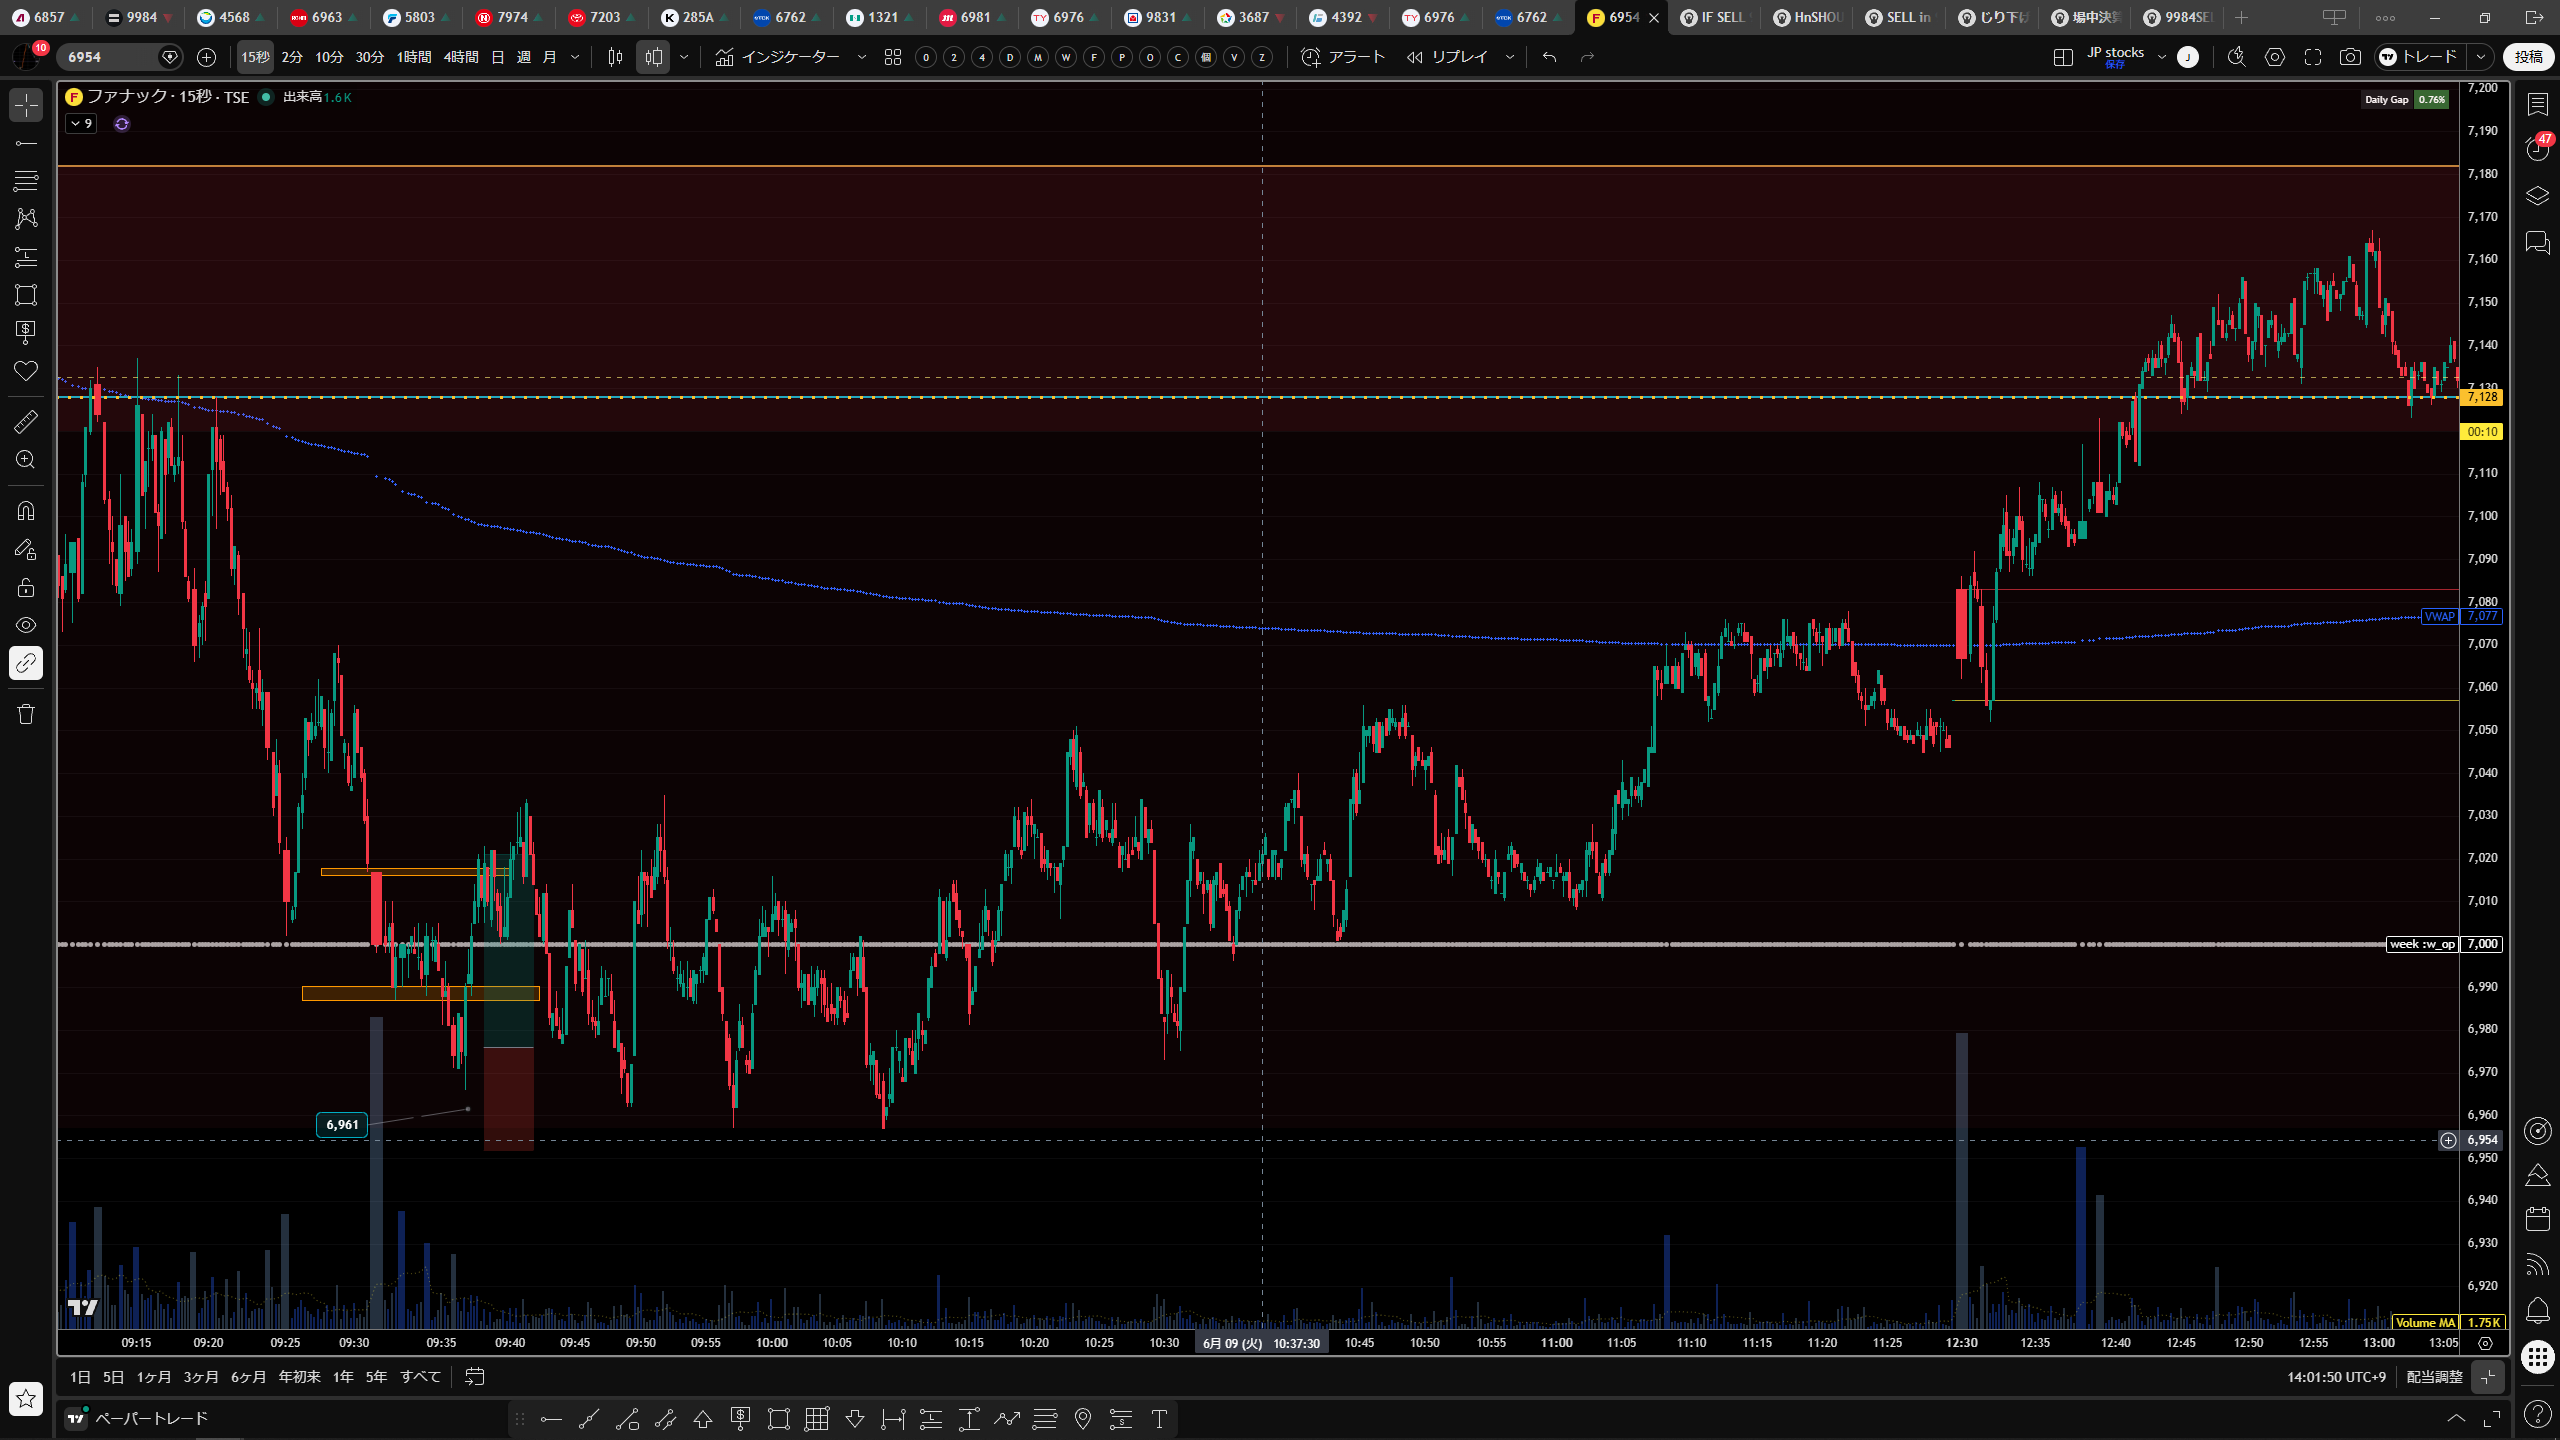Add symbol with plus circle icon
Screen dimensions: 2560x1440
pyautogui.click(x=207, y=58)
